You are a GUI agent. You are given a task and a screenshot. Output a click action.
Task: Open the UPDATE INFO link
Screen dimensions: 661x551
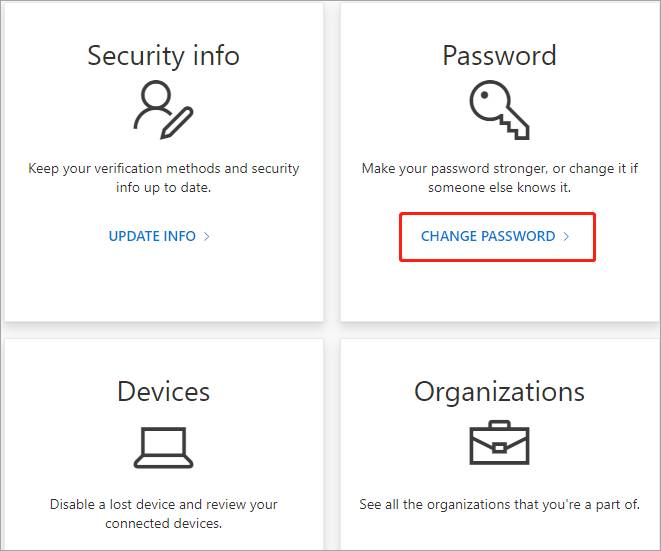tap(152, 236)
